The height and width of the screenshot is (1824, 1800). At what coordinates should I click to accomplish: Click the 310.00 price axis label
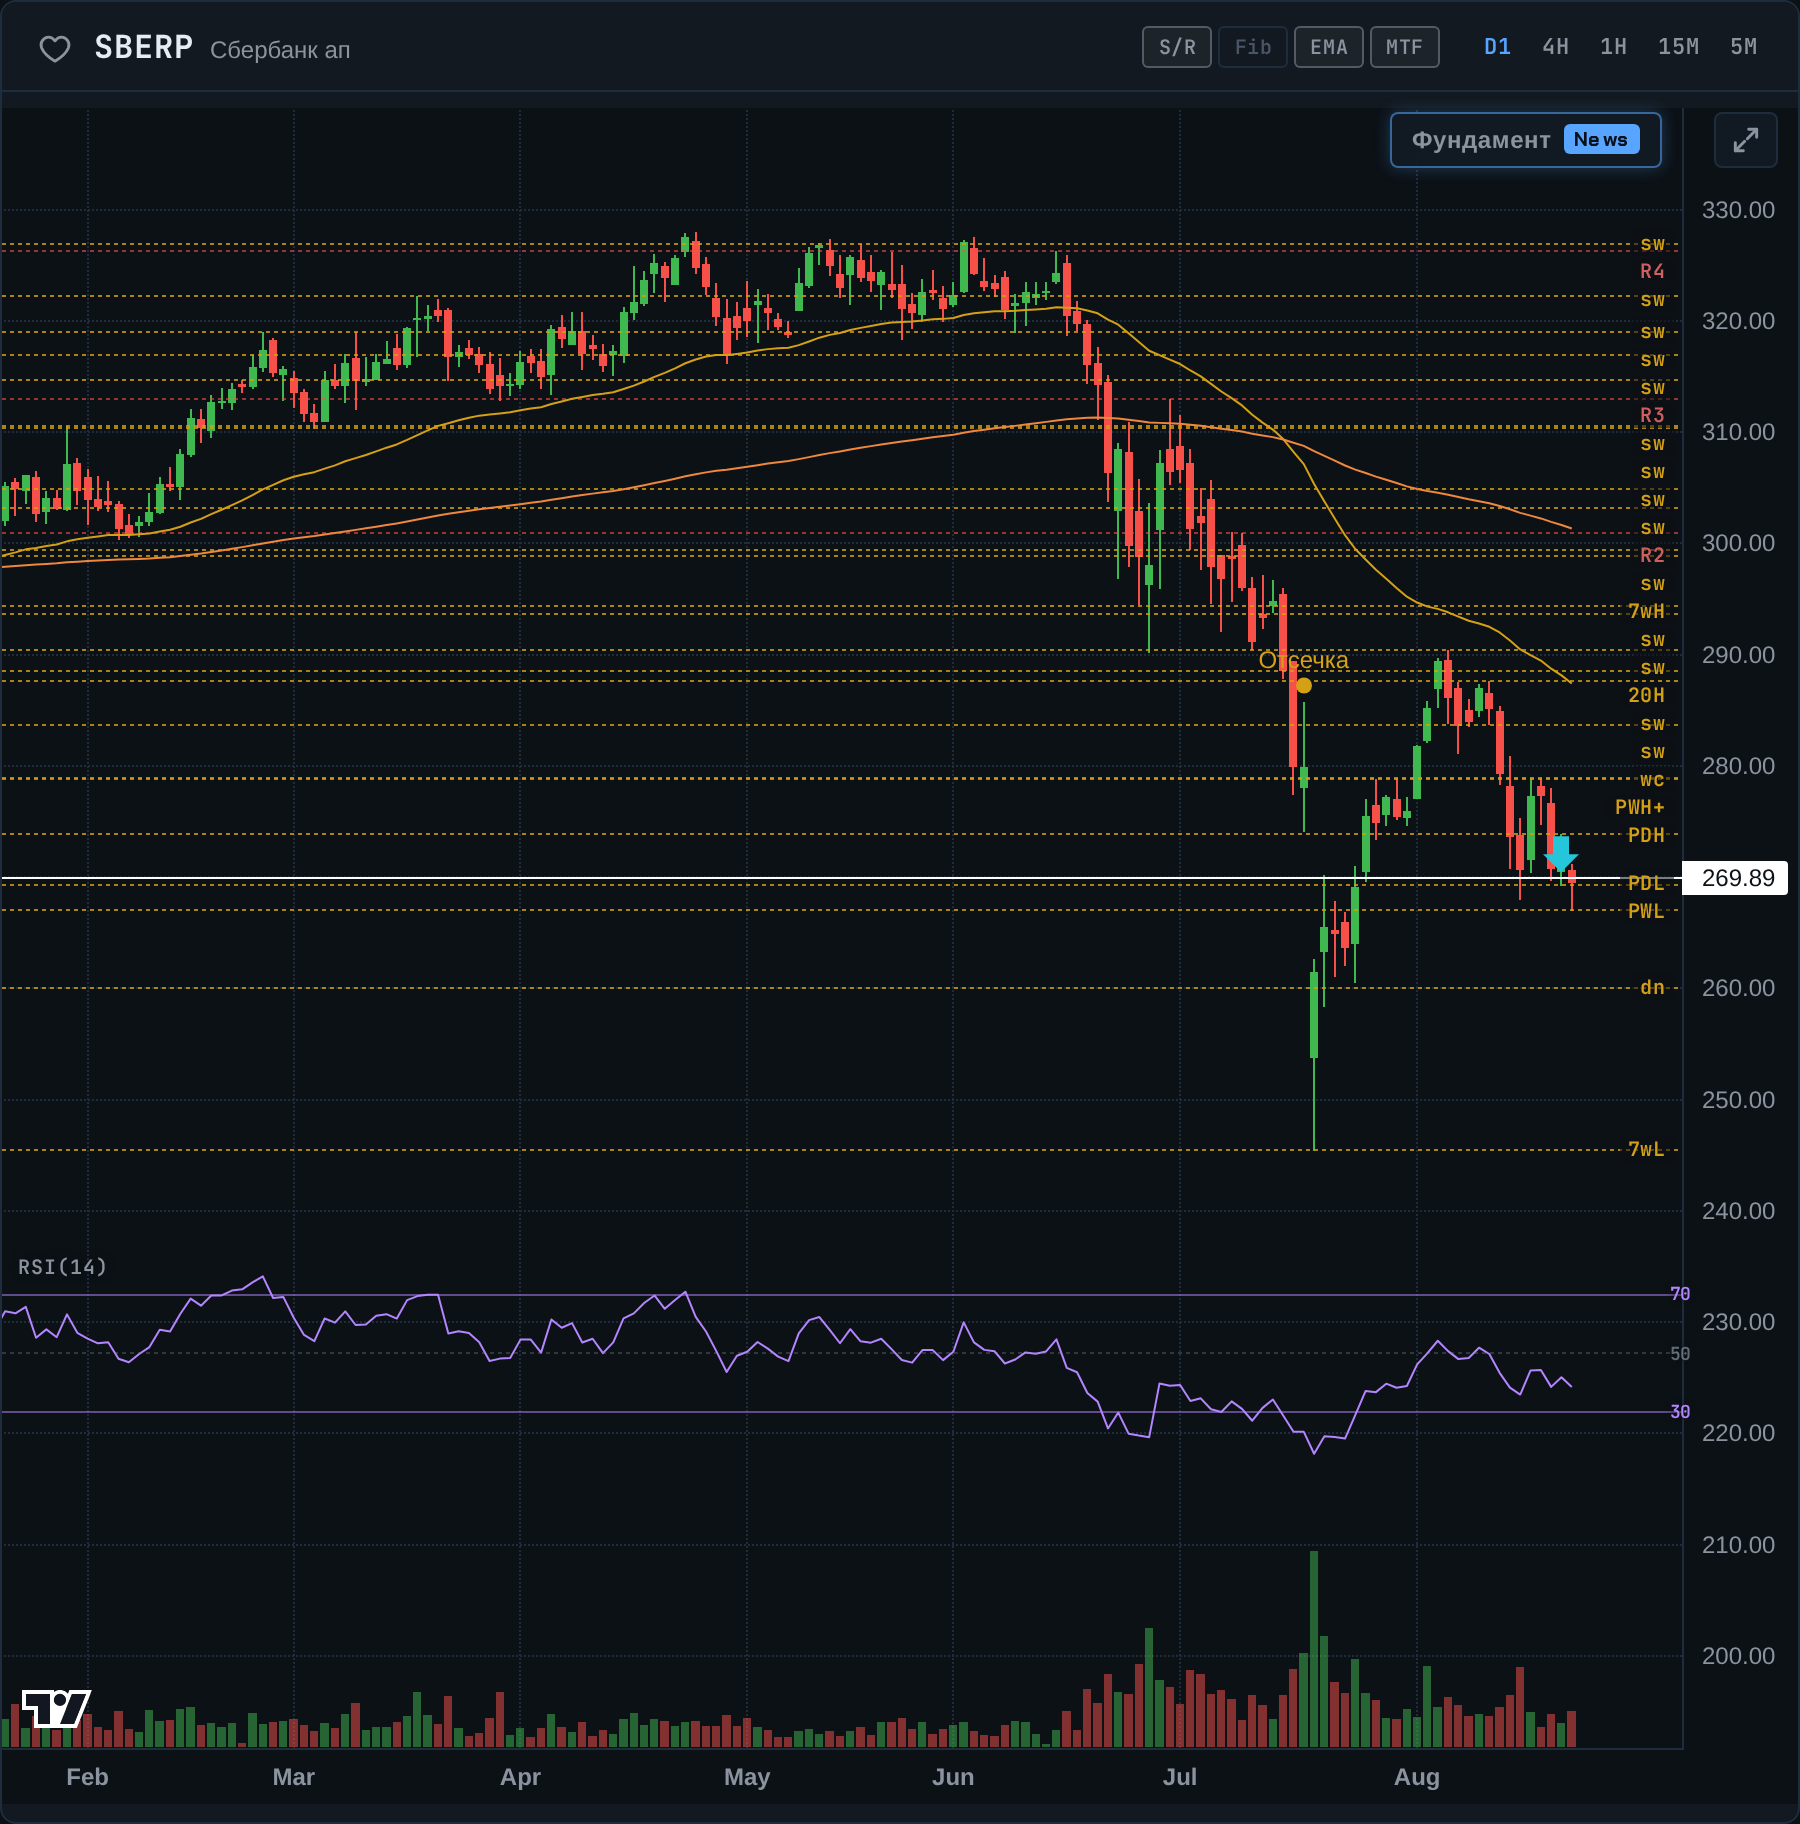click(1738, 432)
